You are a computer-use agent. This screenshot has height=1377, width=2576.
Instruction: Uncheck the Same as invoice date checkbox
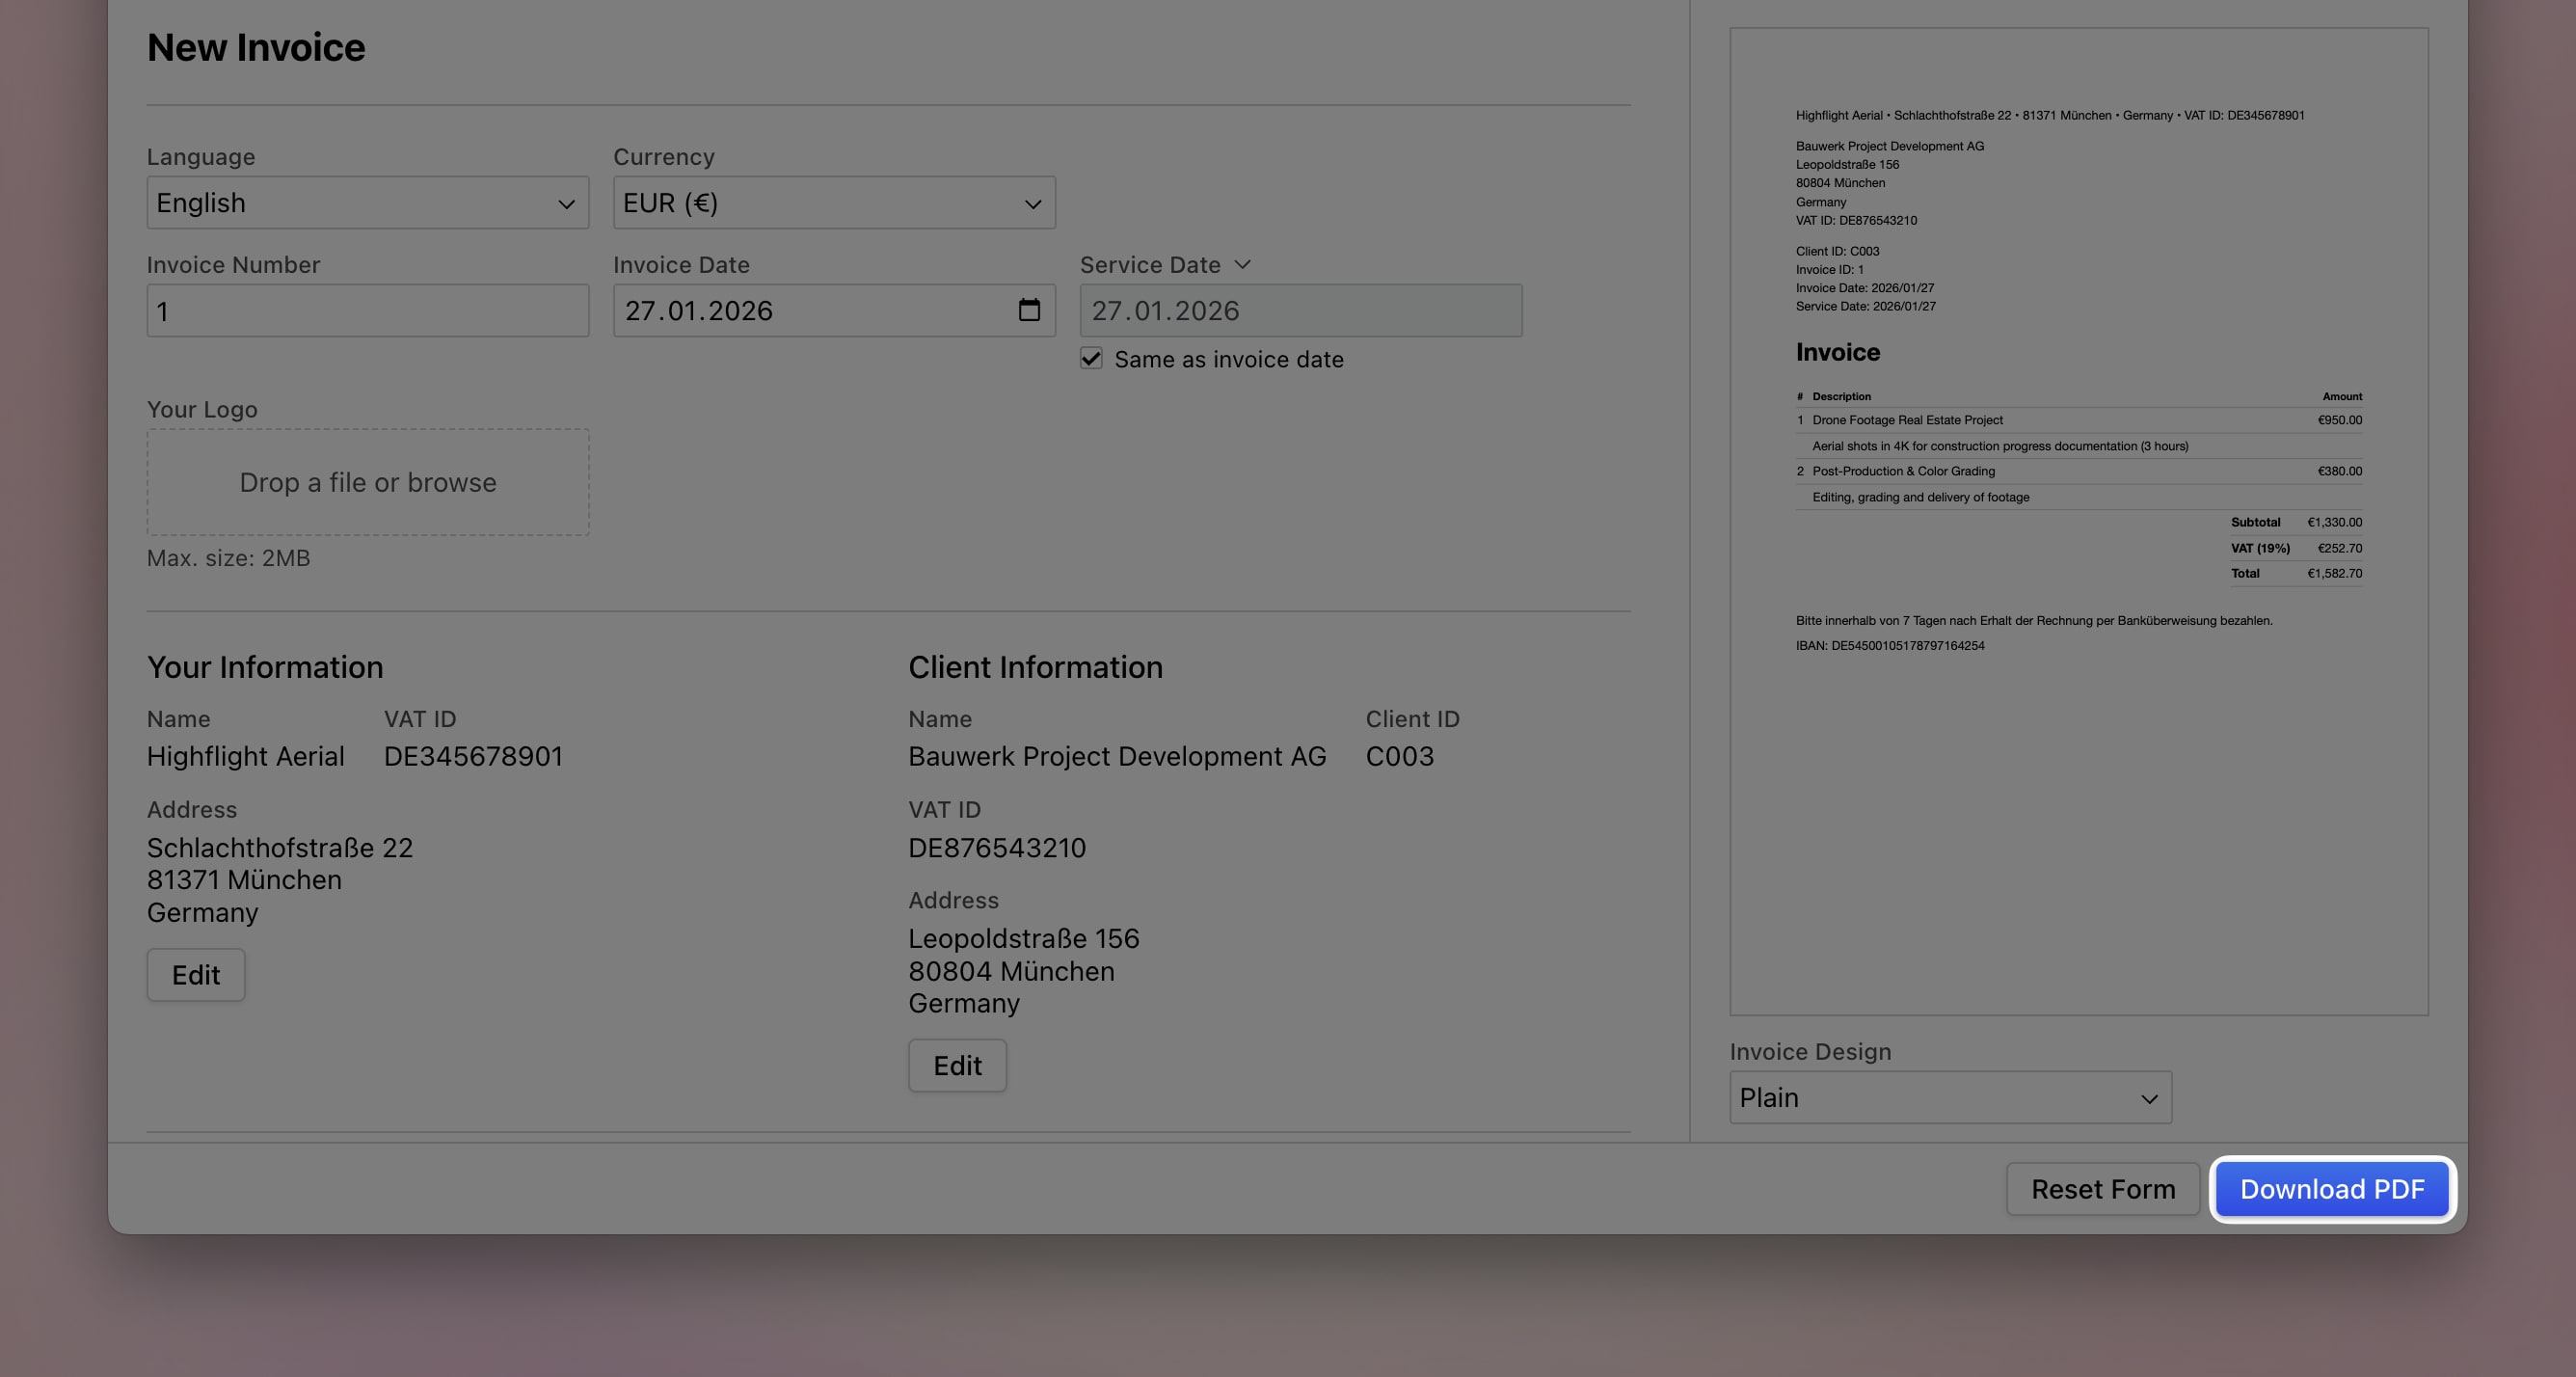point(1091,358)
